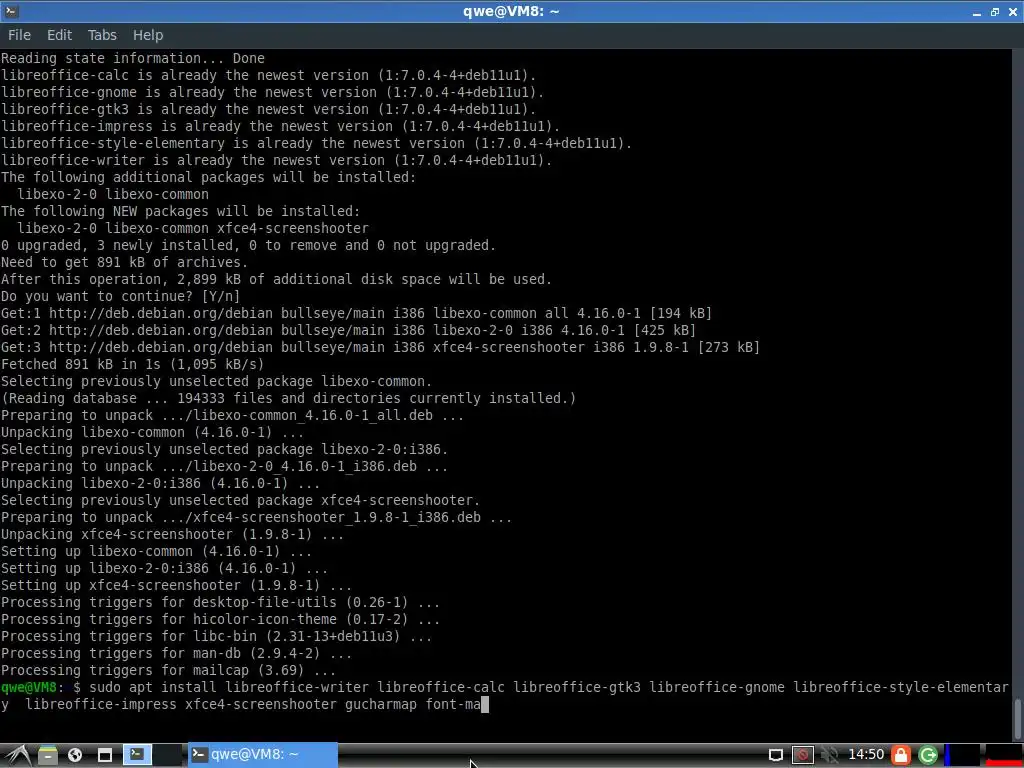Launch the file manager from panel
The height and width of the screenshot is (768, 1024).
click(48, 755)
